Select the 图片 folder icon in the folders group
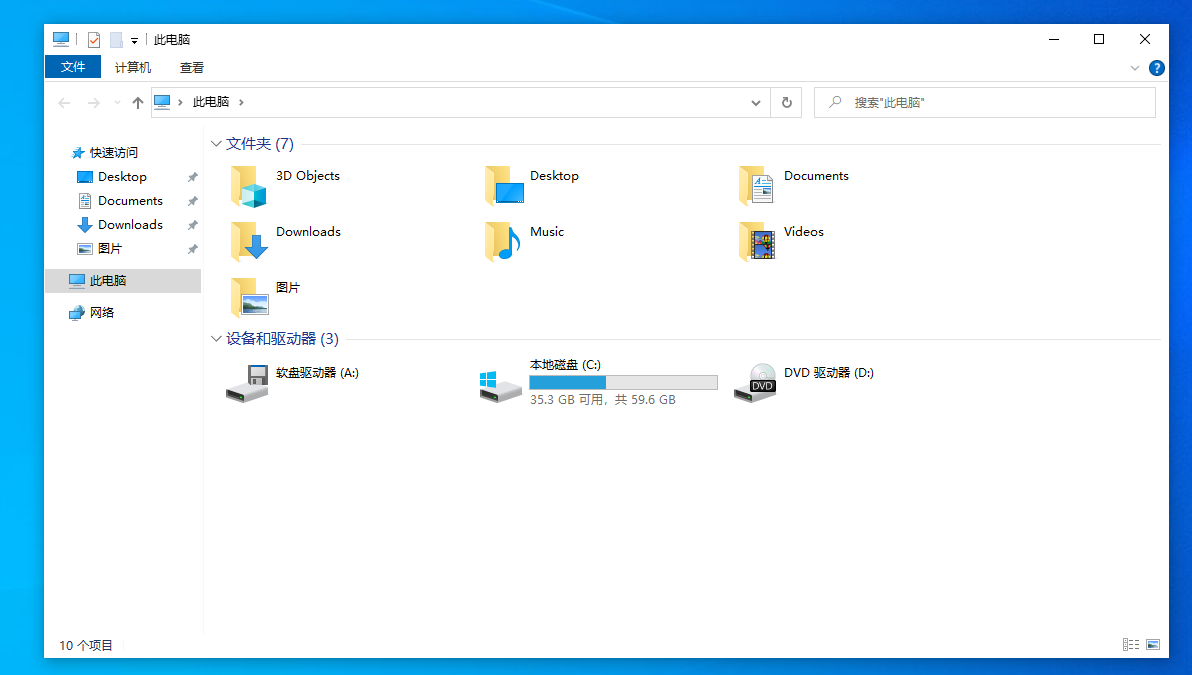The height and width of the screenshot is (675, 1192). point(249,297)
